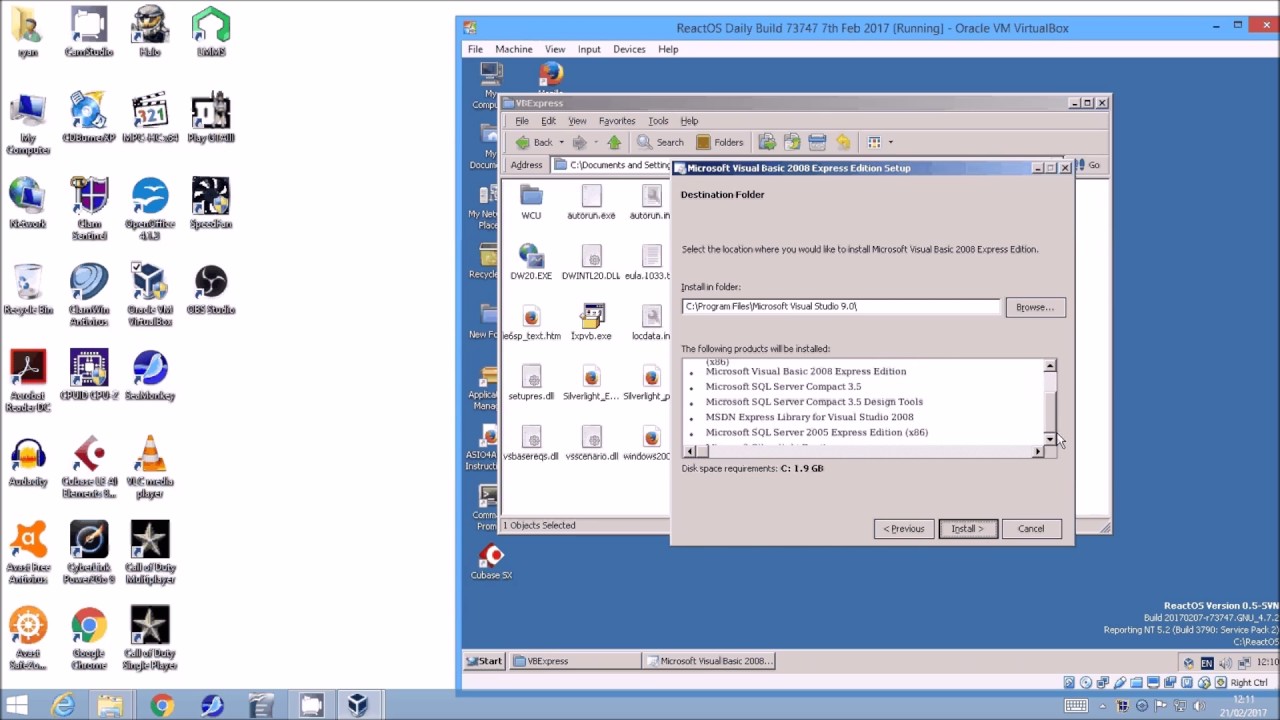Screen dimensions: 1280x720
Task: Click the LMMS icon on host desktop
Action: (x=211, y=32)
